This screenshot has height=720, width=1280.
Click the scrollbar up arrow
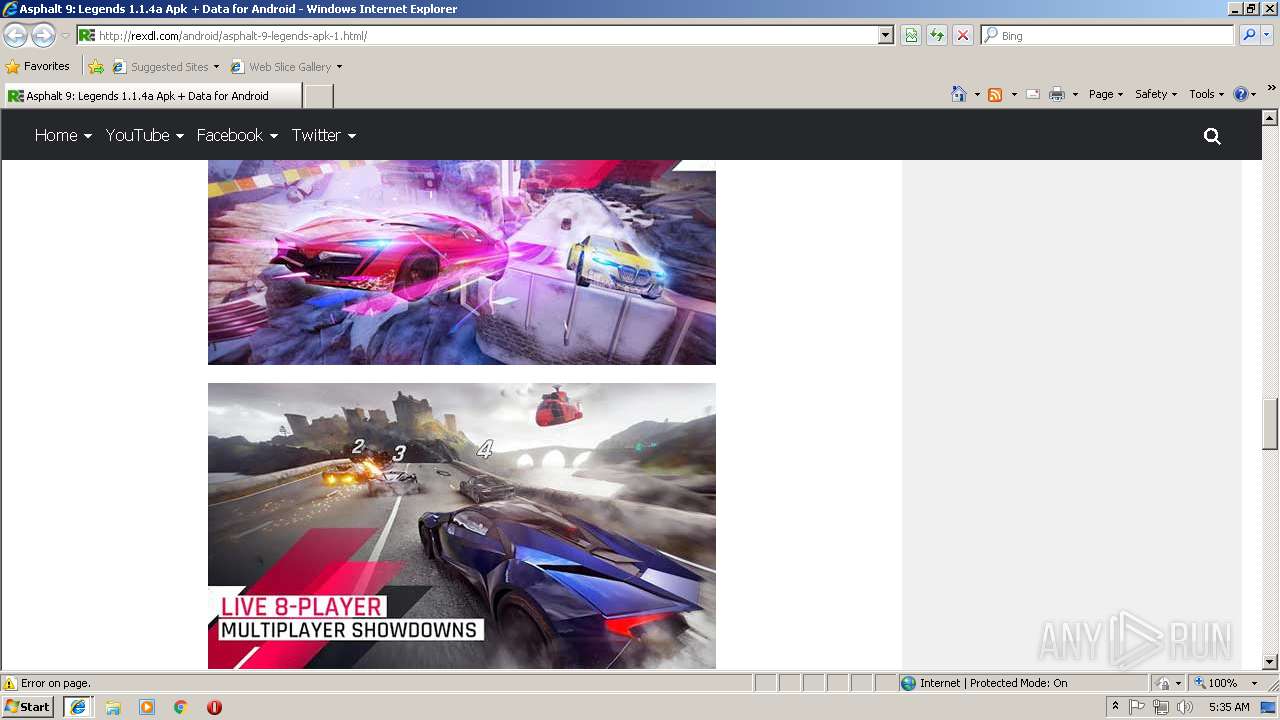tap(1270, 117)
